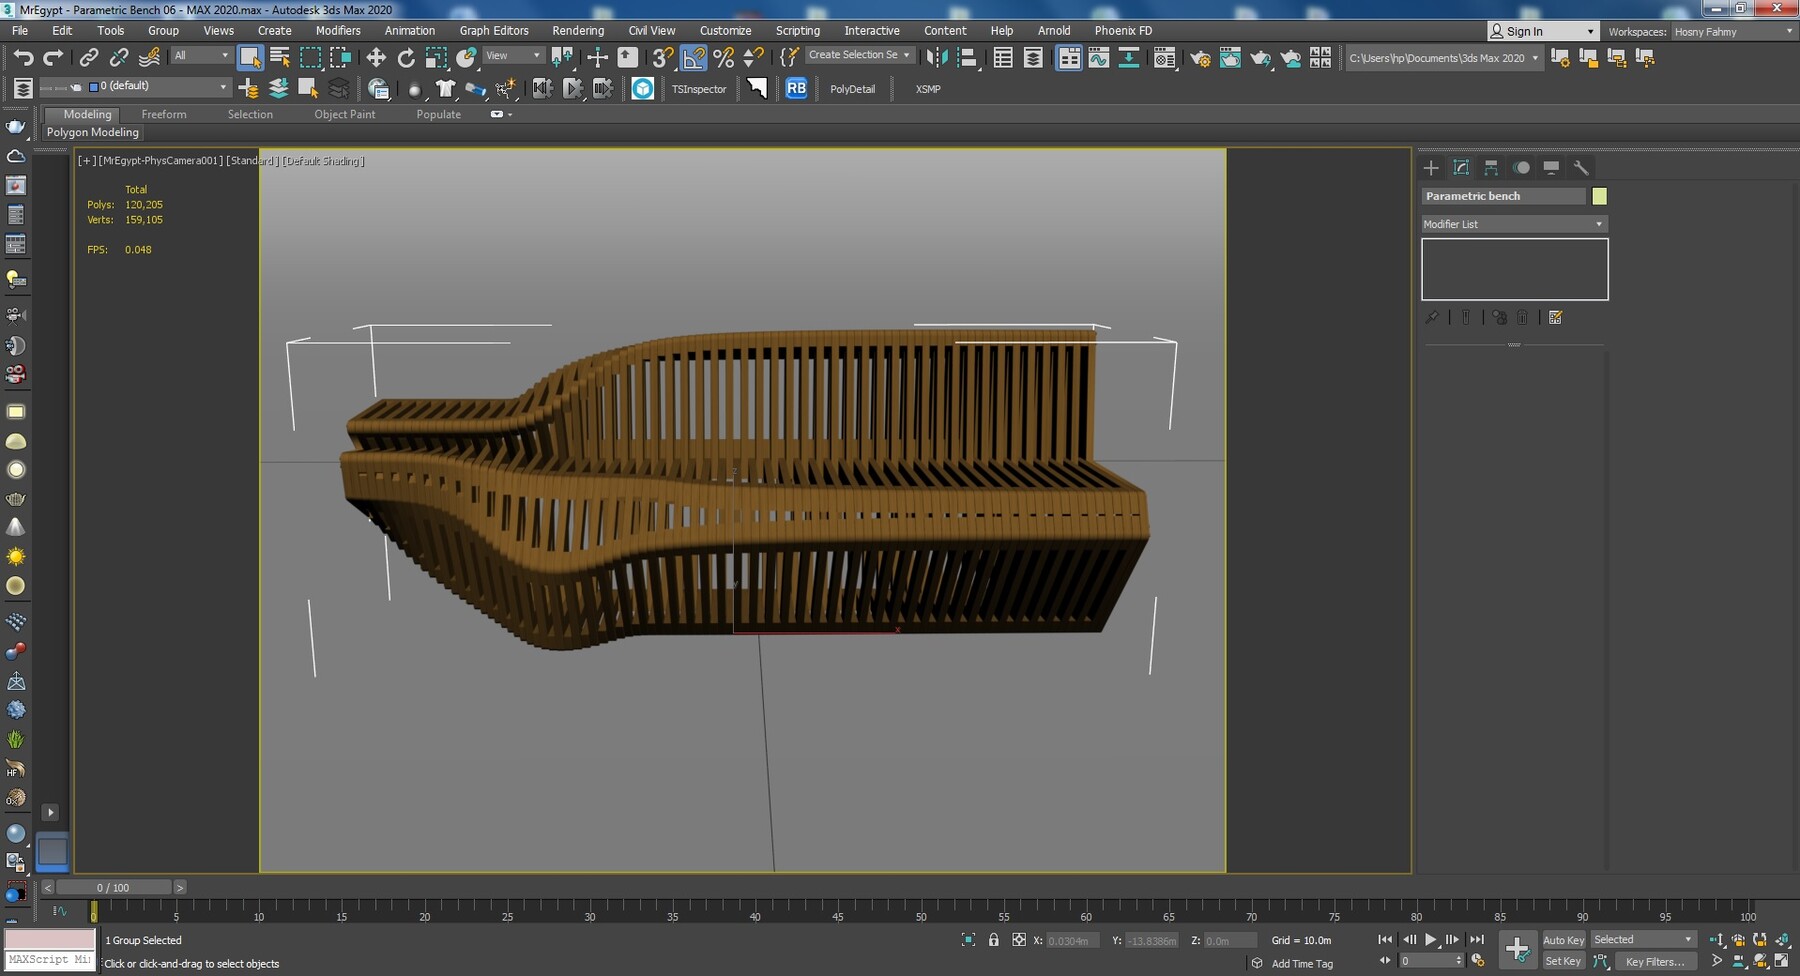Image resolution: width=1800 pixels, height=976 pixels.
Task: Toggle Auto Key animation mode
Action: click(1563, 940)
